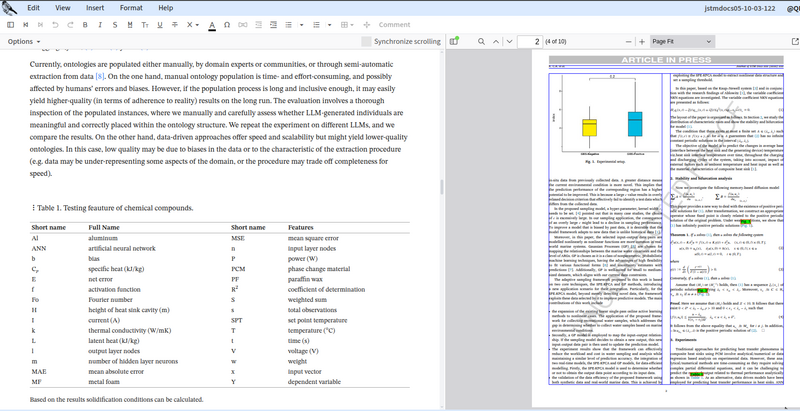Image resolution: width=800 pixels, height=411 pixels.
Task: Click the crosshair move icon beside Comment
Action: click(366, 24)
